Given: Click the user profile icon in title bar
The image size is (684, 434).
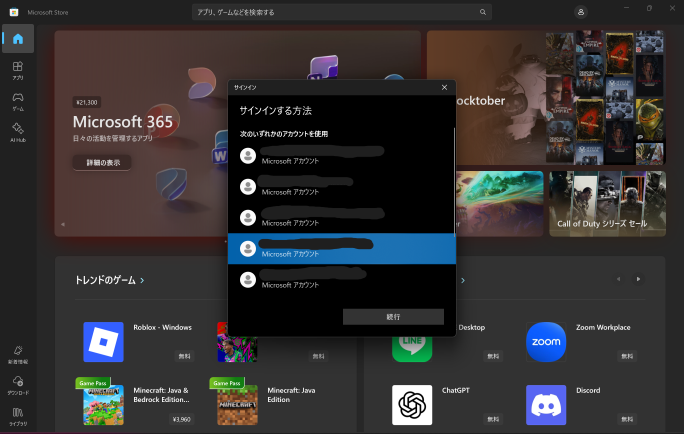Looking at the screenshot, I should click(581, 12).
